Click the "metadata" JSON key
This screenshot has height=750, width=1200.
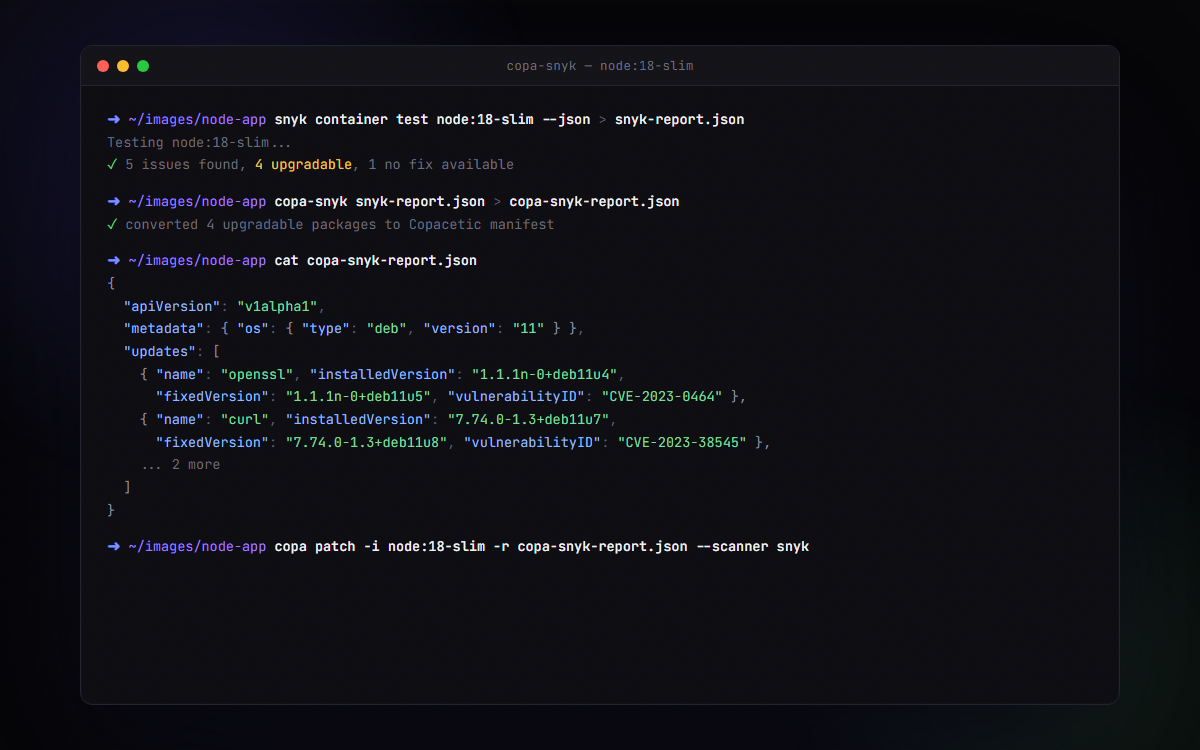click(163, 329)
